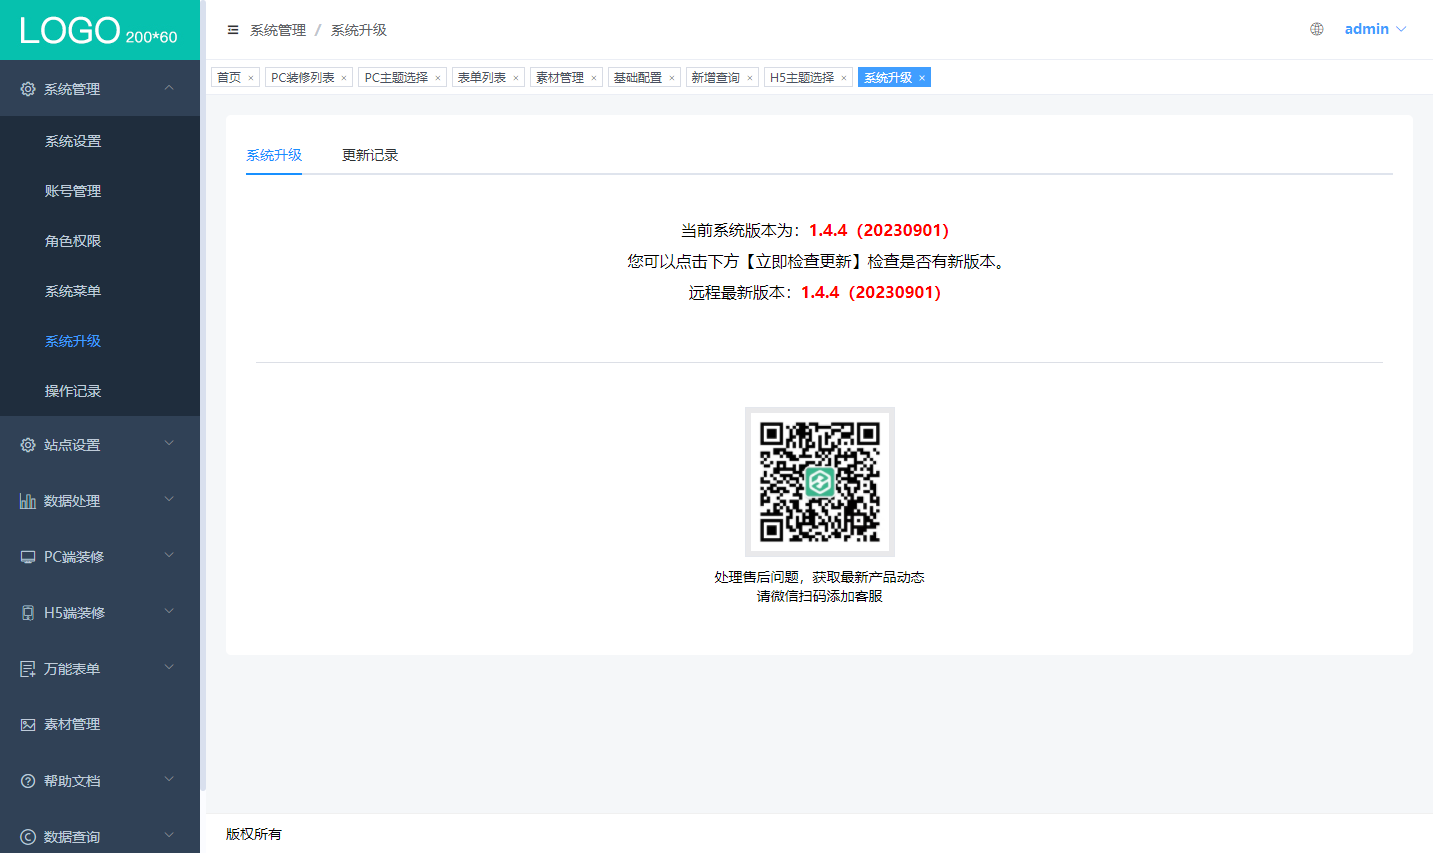Click the 数据处理 bar chart icon
The height and width of the screenshot is (853, 1433).
tap(28, 501)
